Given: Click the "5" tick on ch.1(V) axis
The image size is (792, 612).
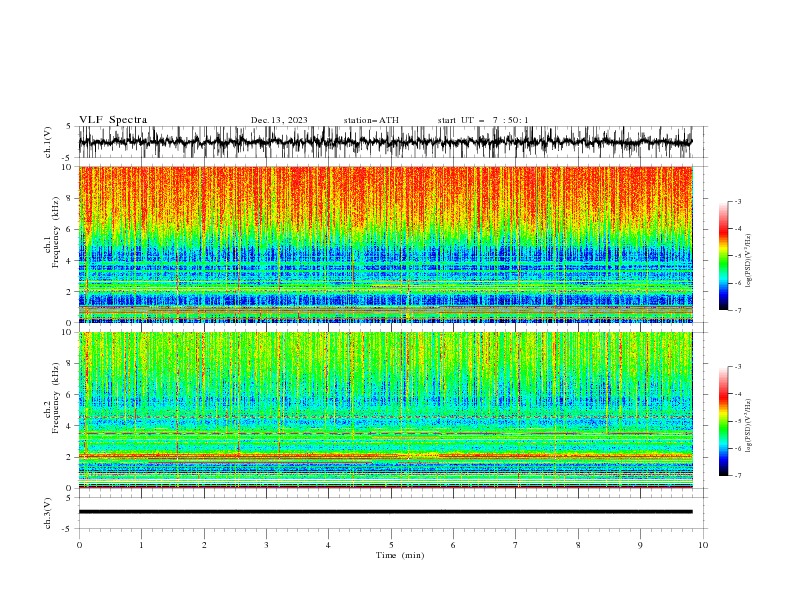Looking at the screenshot, I should pos(69,126).
